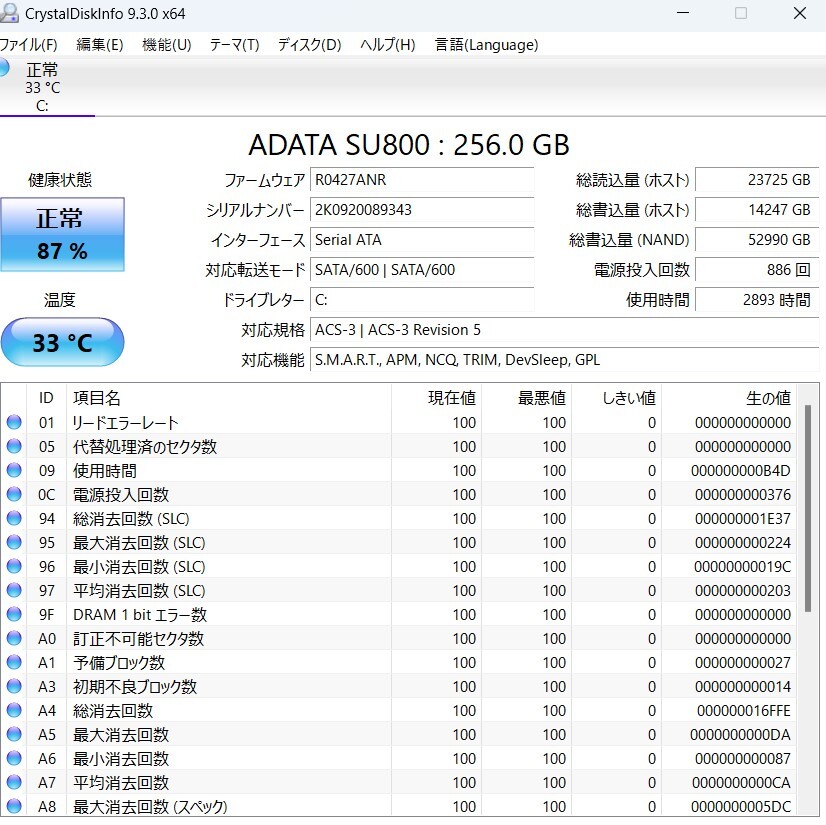Click the ID column header
The width and height of the screenshot is (826, 825).
pyautogui.click(x=46, y=398)
